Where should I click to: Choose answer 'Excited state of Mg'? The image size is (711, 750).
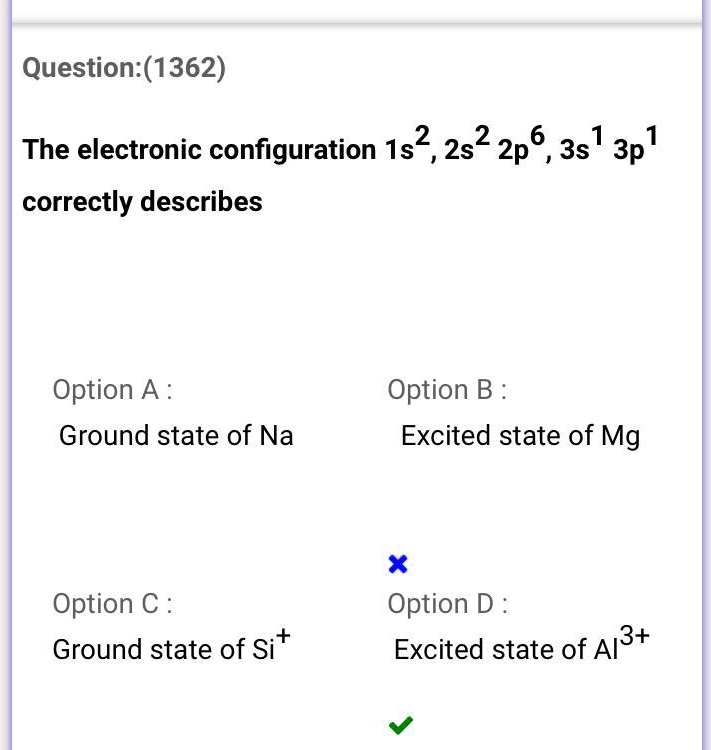click(x=520, y=436)
